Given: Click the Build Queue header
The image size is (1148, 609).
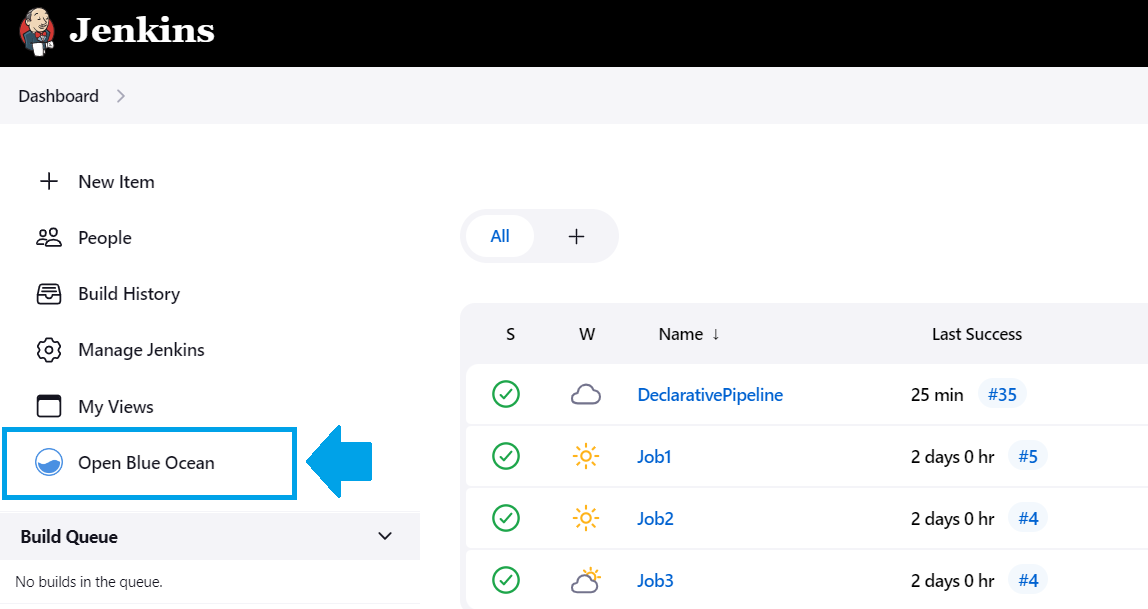Looking at the screenshot, I should [x=69, y=537].
